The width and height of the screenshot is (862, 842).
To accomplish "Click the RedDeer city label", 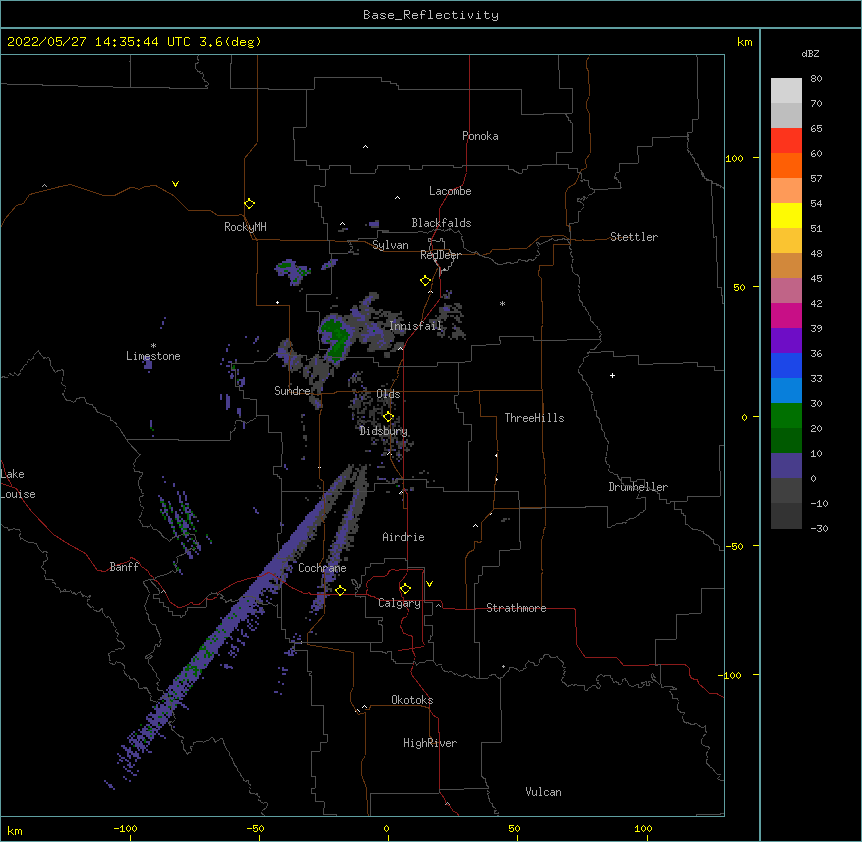I will (440, 255).
